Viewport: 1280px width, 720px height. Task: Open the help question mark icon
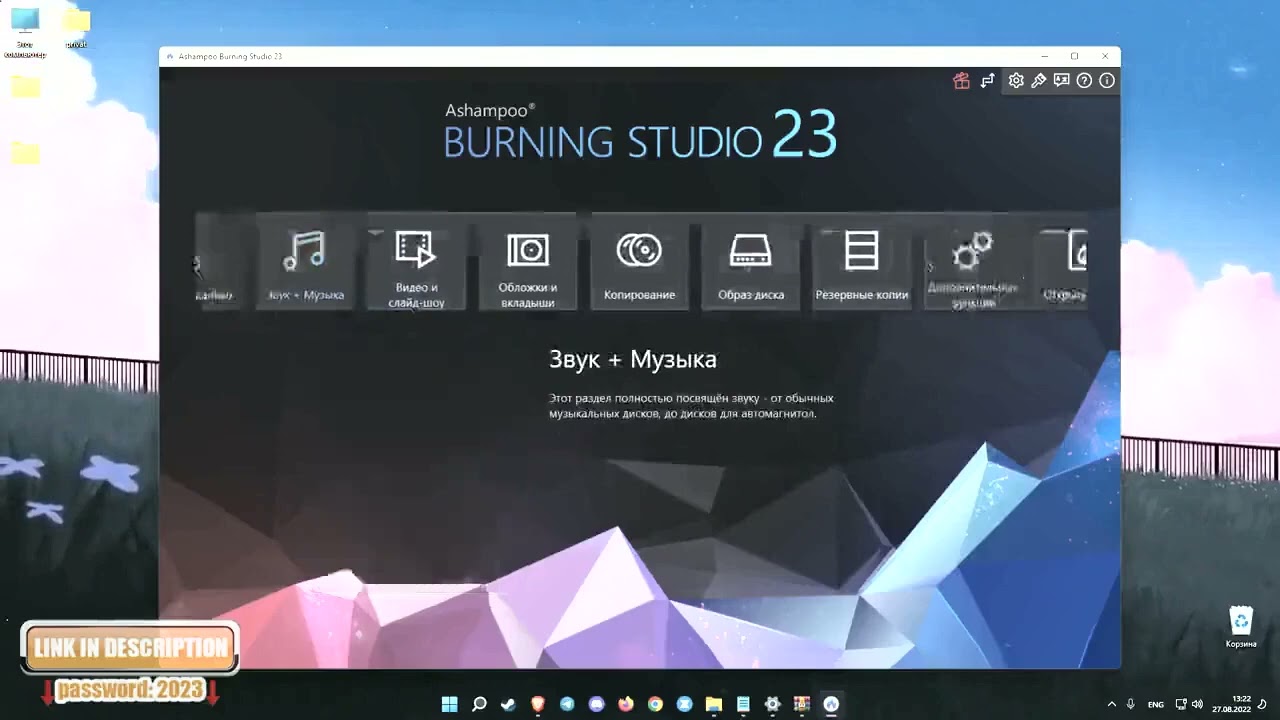(1084, 81)
